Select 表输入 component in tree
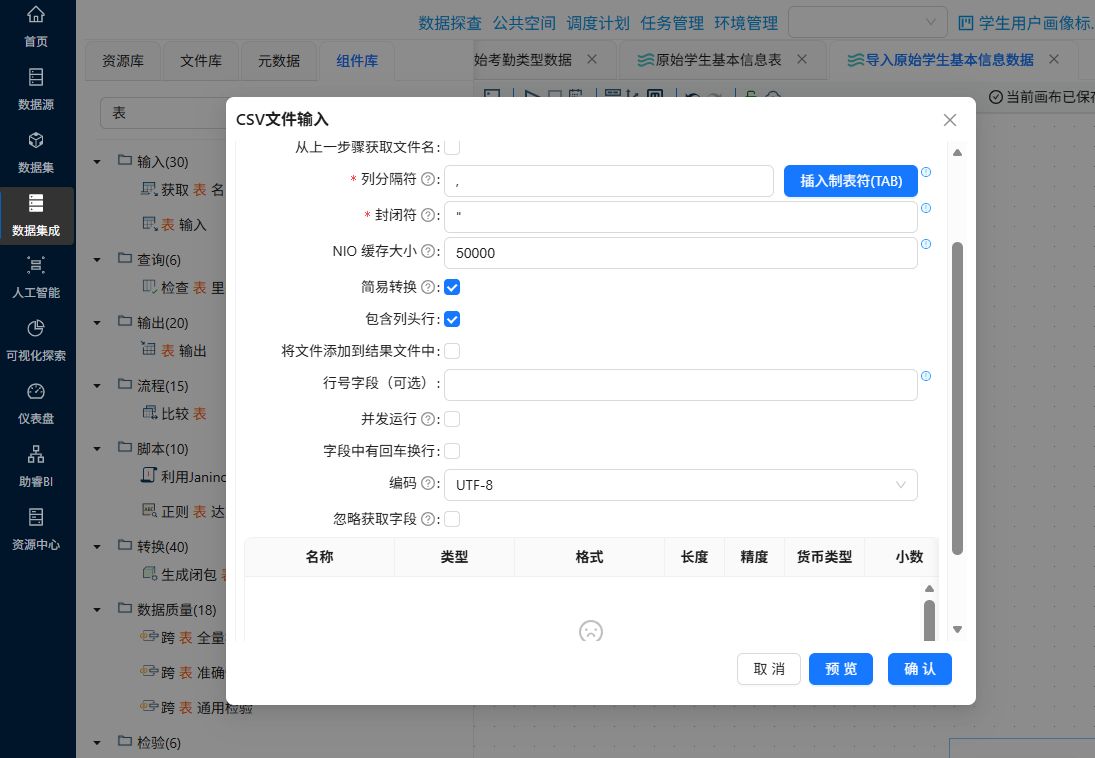The height and width of the screenshot is (758, 1095). (175, 224)
